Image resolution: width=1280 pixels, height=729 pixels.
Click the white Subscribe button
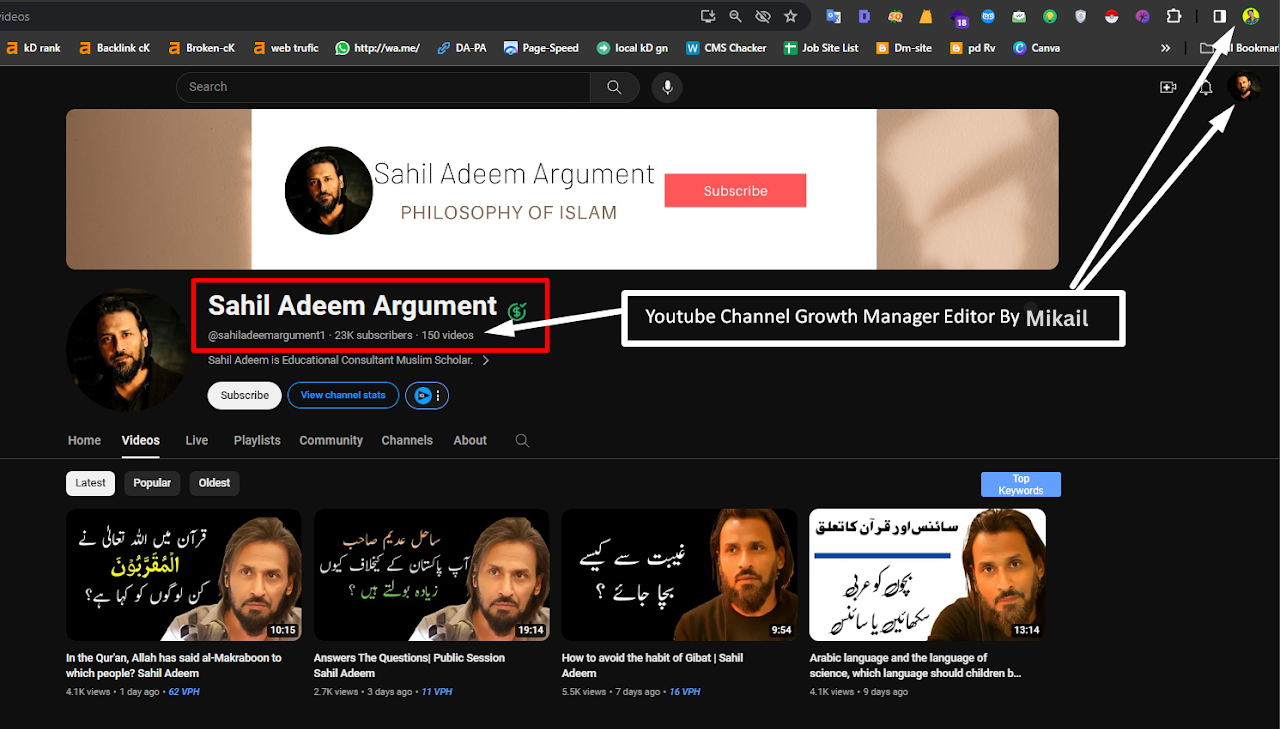point(244,395)
